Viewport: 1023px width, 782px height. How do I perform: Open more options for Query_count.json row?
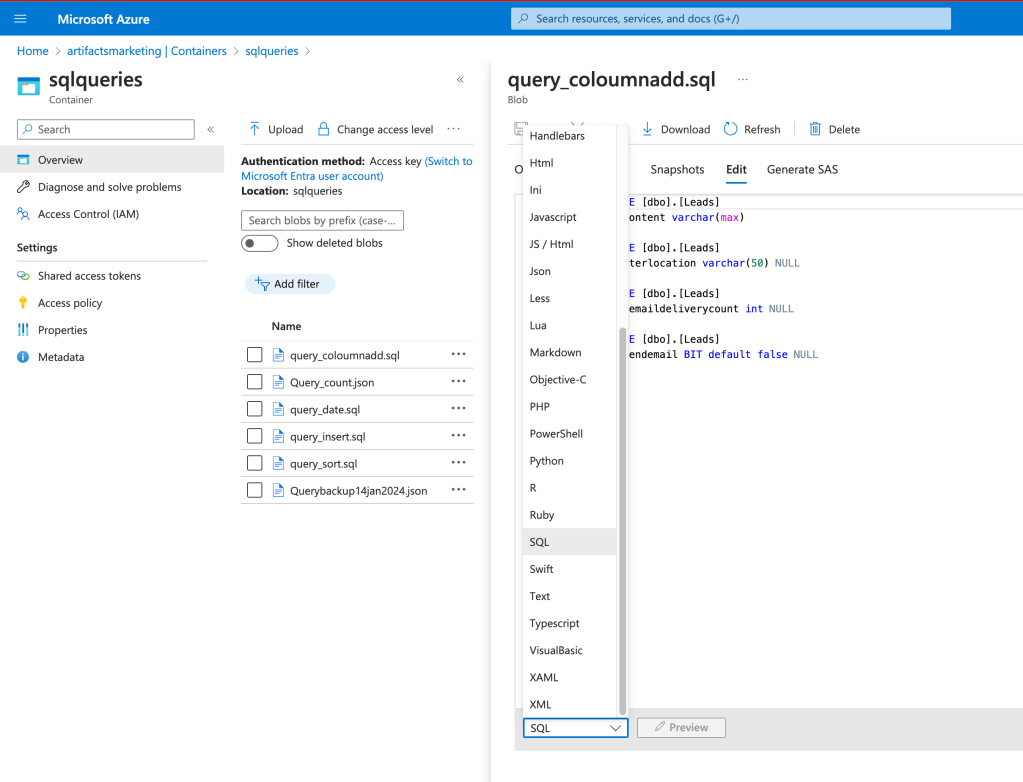[459, 381]
